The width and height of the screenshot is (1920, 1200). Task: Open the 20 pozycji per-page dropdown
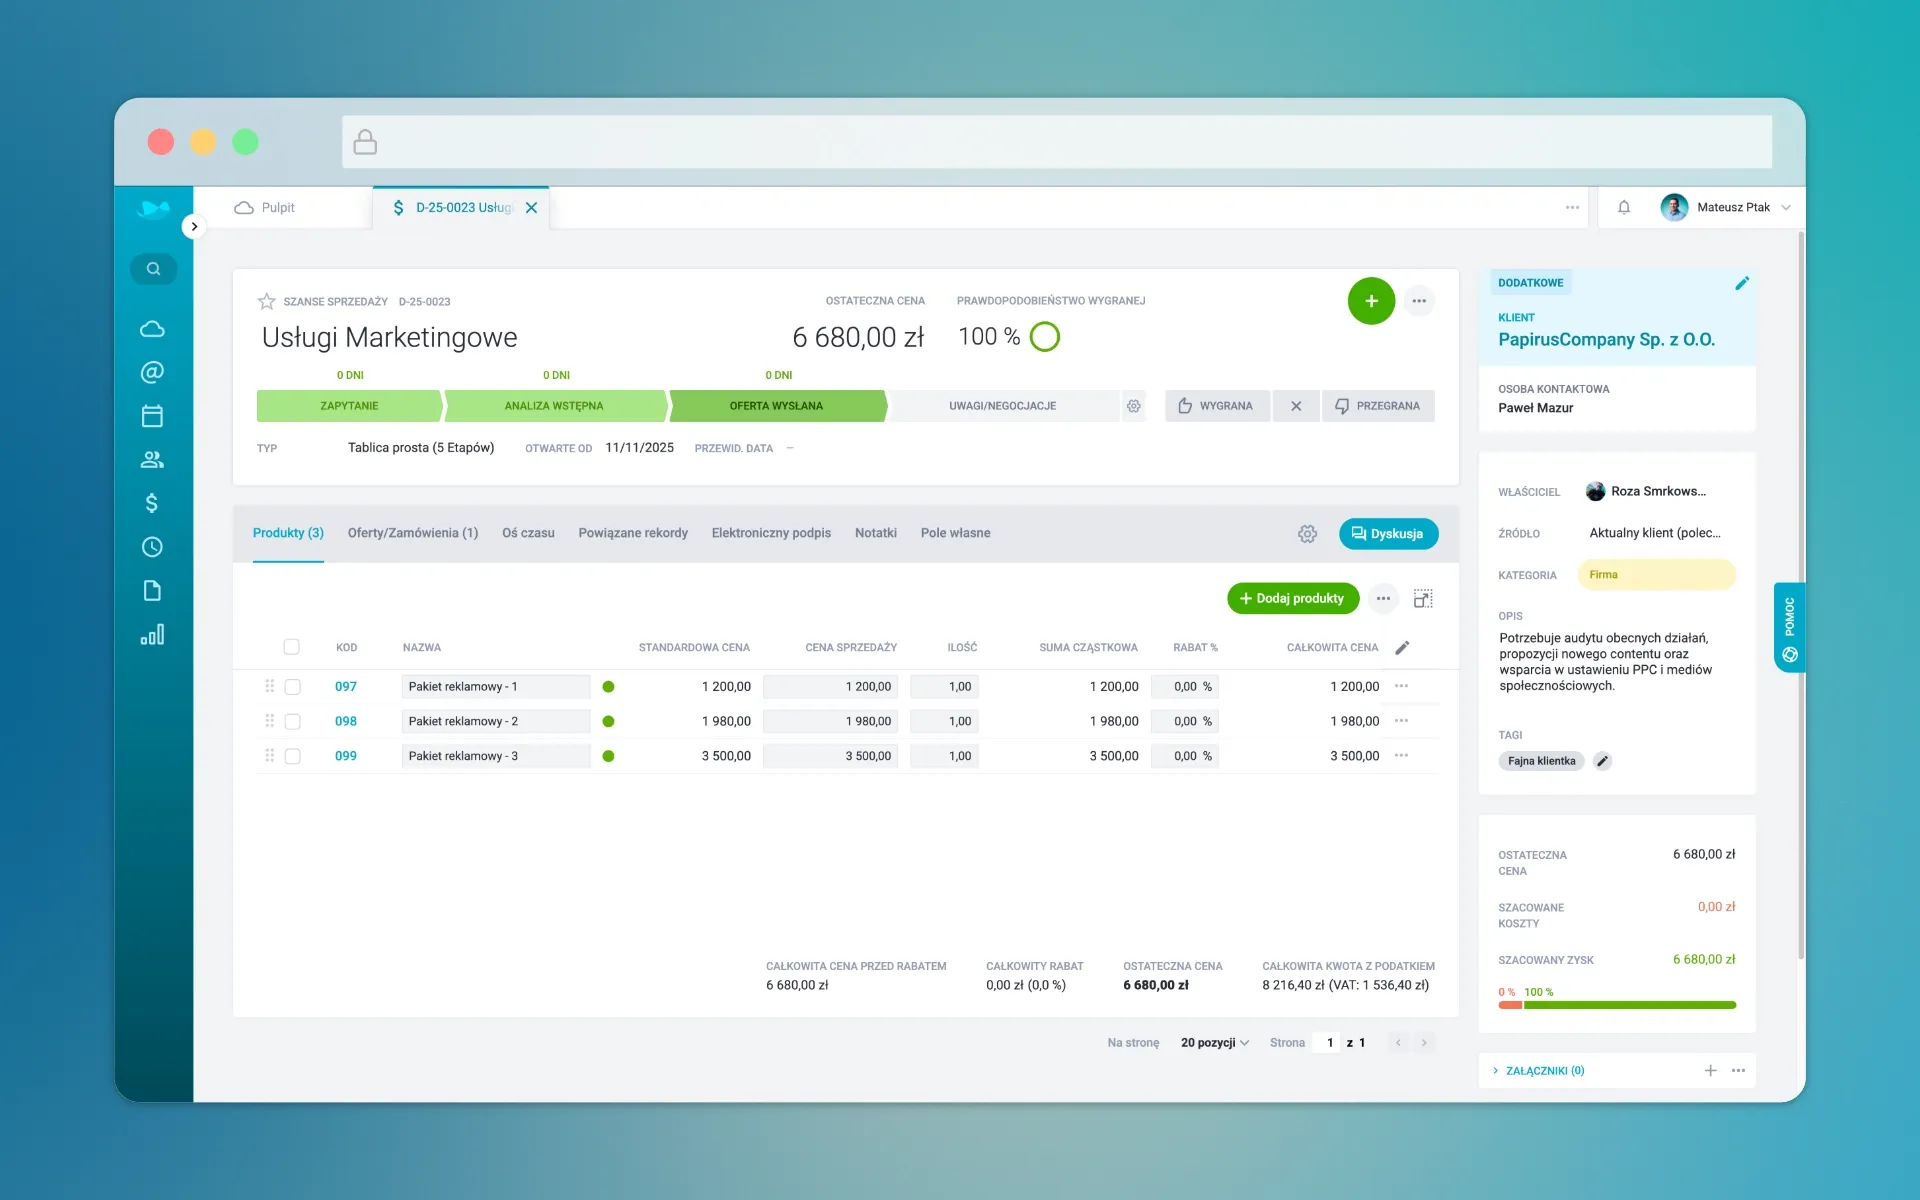(1215, 1042)
